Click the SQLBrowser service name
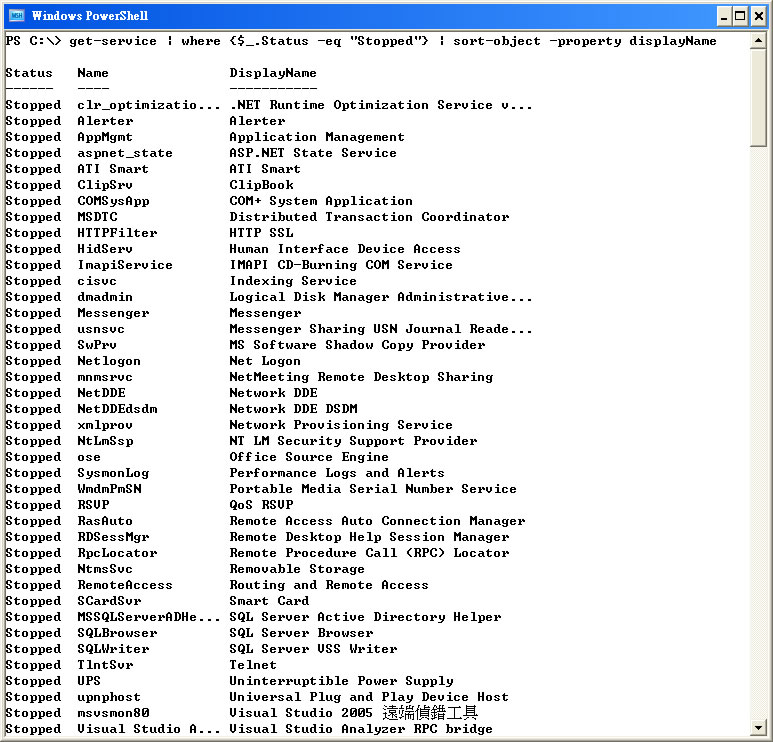773x742 pixels. [x=117, y=633]
